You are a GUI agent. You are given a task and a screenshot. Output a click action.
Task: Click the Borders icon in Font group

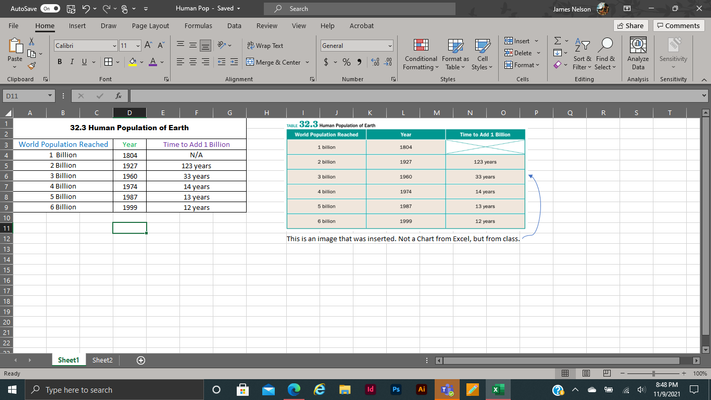point(108,62)
